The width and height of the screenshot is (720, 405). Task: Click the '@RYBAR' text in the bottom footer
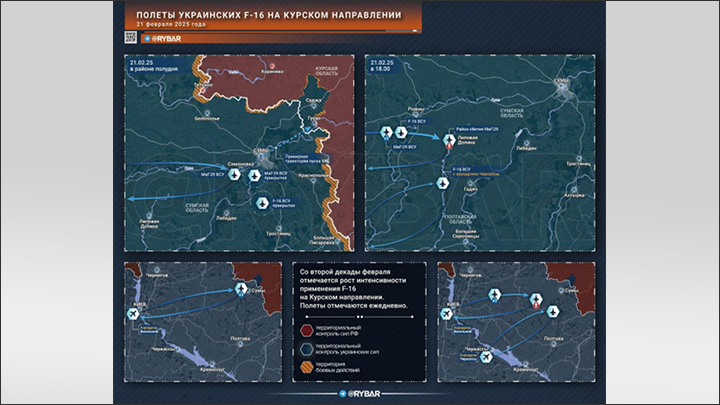[364, 394]
